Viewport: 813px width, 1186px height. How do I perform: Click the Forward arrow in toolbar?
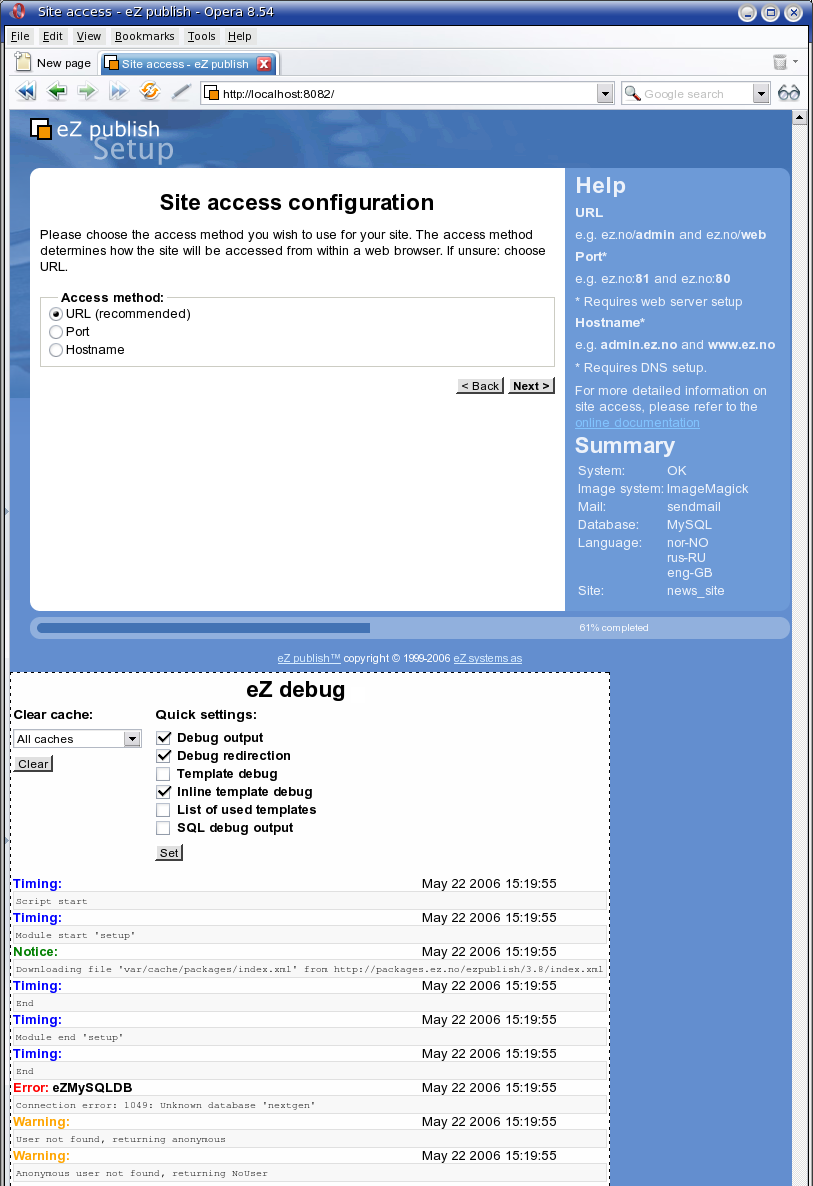(x=88, y=92)
